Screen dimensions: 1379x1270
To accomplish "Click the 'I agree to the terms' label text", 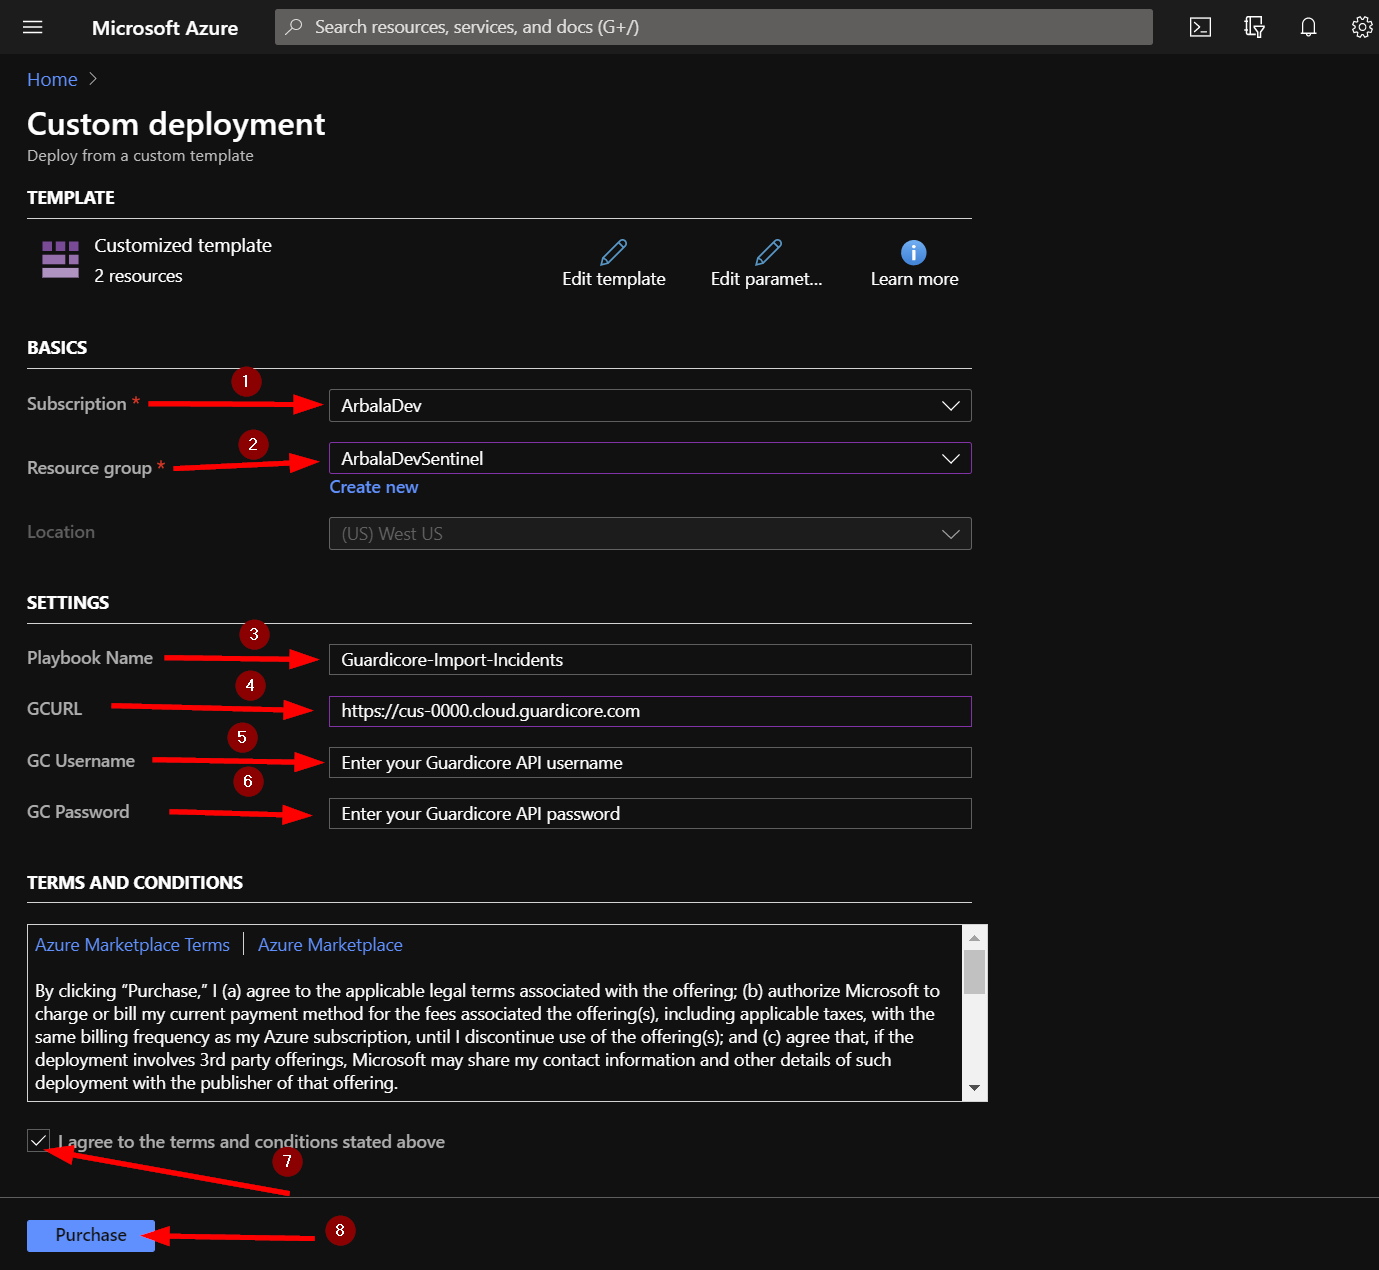I will pos(251,1142).
